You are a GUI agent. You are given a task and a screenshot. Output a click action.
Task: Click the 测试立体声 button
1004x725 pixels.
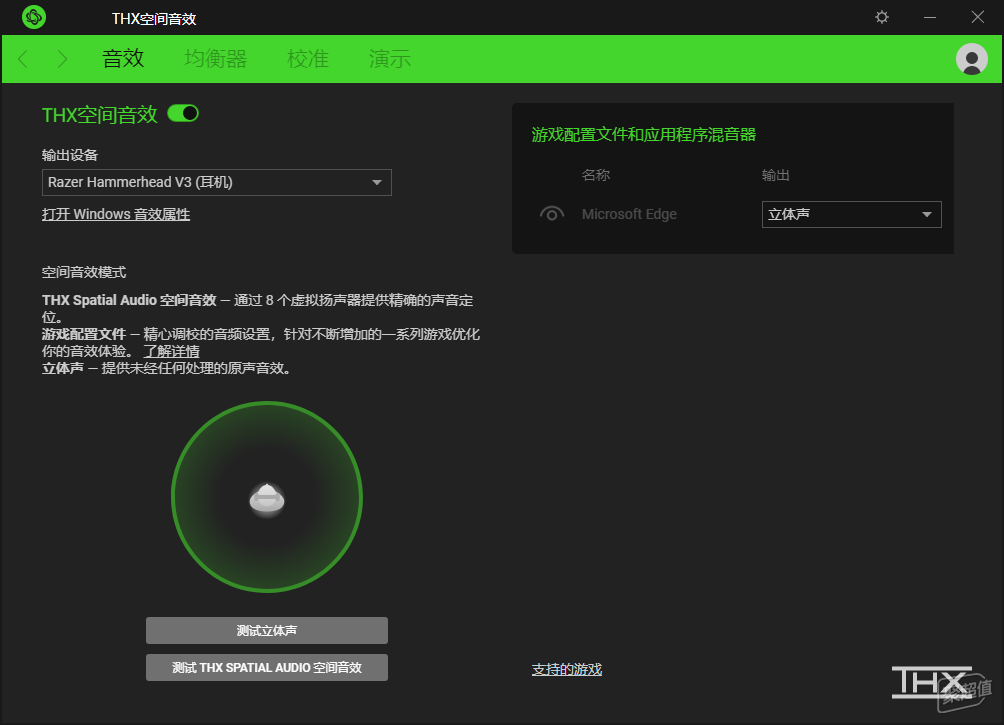pyautogui.click(x=267, y=630)
